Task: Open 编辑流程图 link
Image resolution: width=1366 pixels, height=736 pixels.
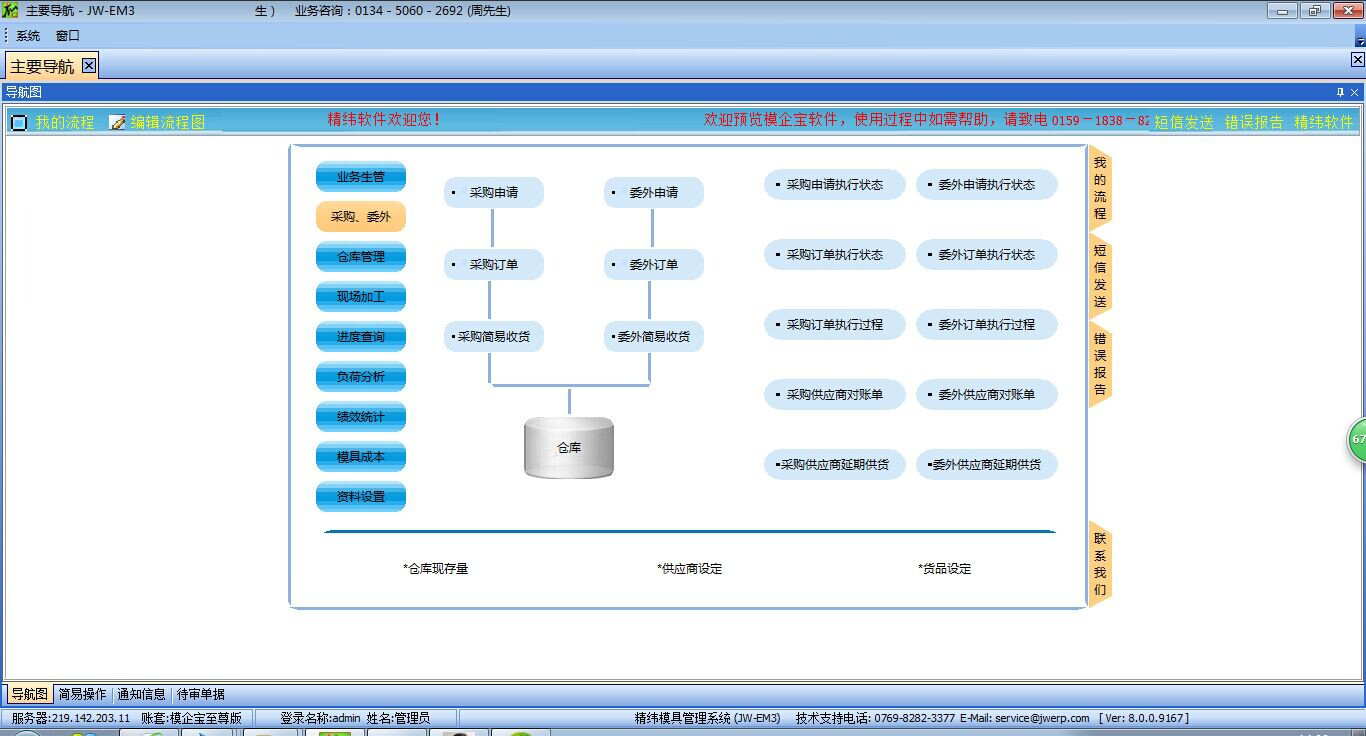Action: point(168,122)
